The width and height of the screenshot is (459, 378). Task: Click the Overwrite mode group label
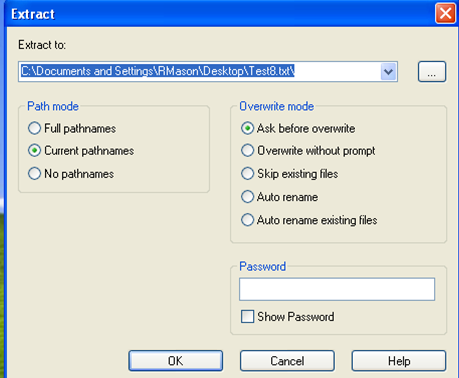[277, 106]
